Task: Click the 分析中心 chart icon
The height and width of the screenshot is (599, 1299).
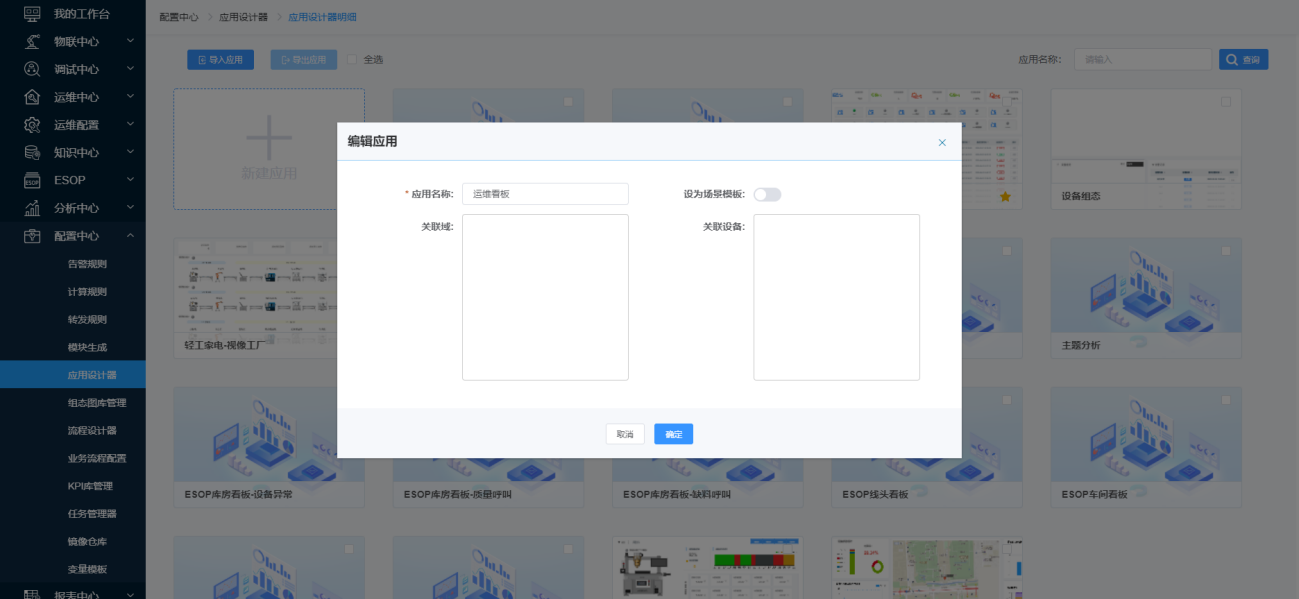Action: pyautogui.click(x=32, y=208)
